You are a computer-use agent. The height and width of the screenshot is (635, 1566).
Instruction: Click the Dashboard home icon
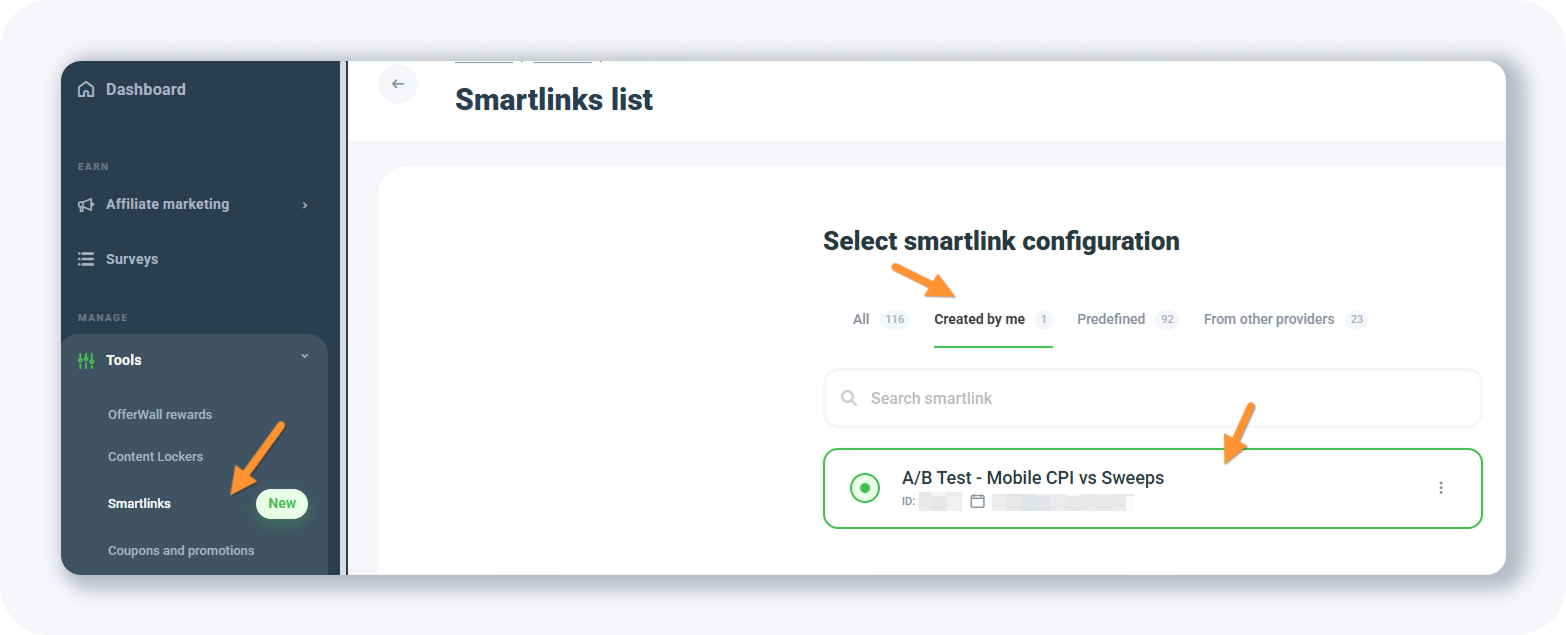pos(87,89)
